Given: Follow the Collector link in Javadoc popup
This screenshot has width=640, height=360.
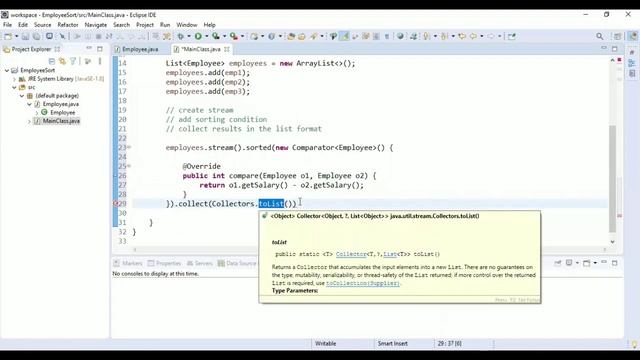Looking at the screenshot, I should click(x=351, y=254).
